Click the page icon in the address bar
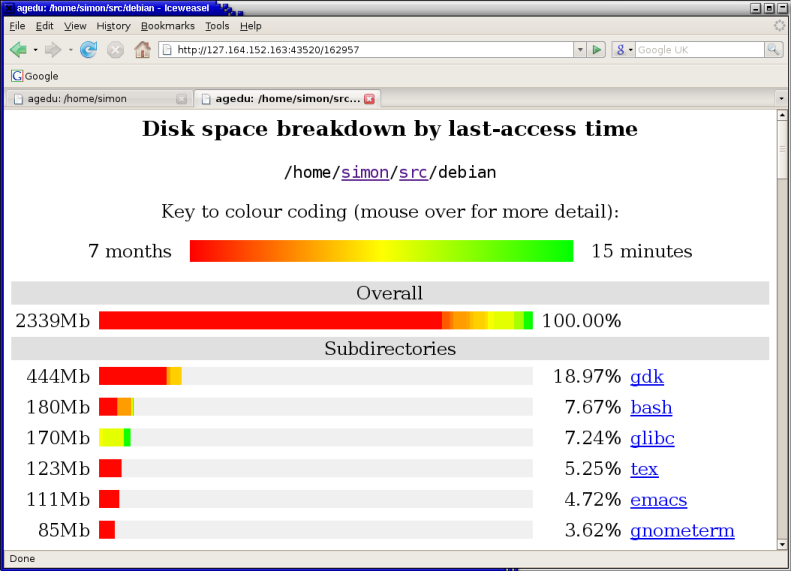 pos(167,49)
